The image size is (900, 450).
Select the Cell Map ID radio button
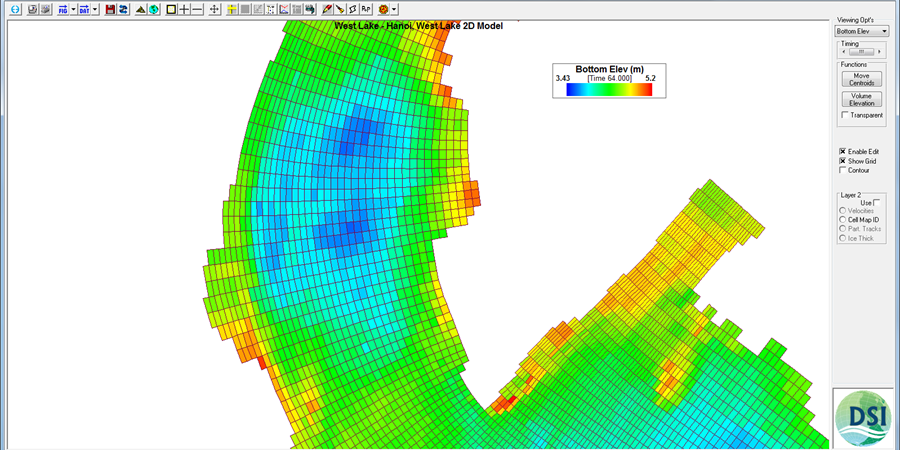click(843, 220)
